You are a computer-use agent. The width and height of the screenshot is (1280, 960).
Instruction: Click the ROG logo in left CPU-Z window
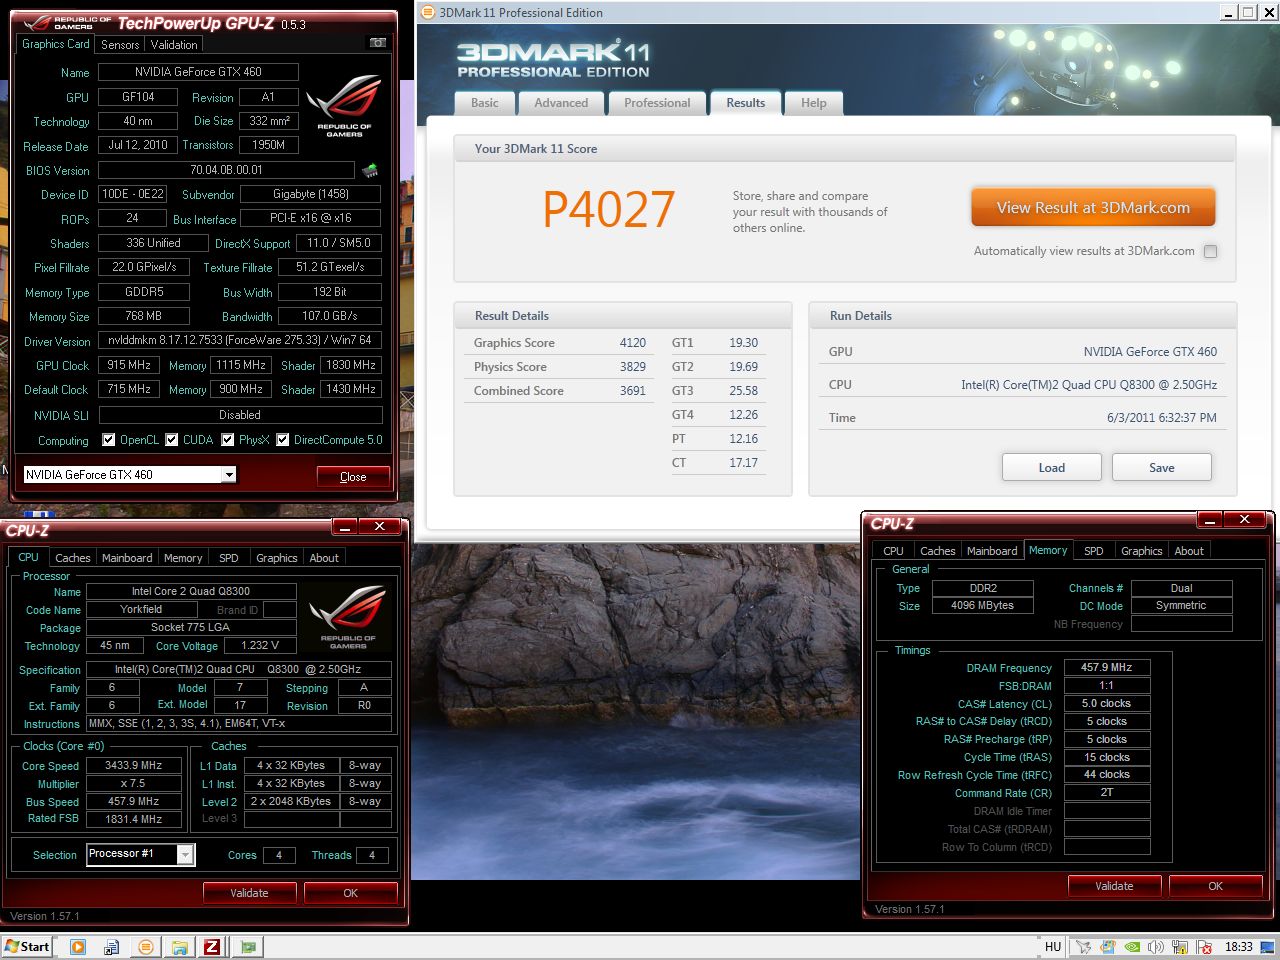coord(347,617)
